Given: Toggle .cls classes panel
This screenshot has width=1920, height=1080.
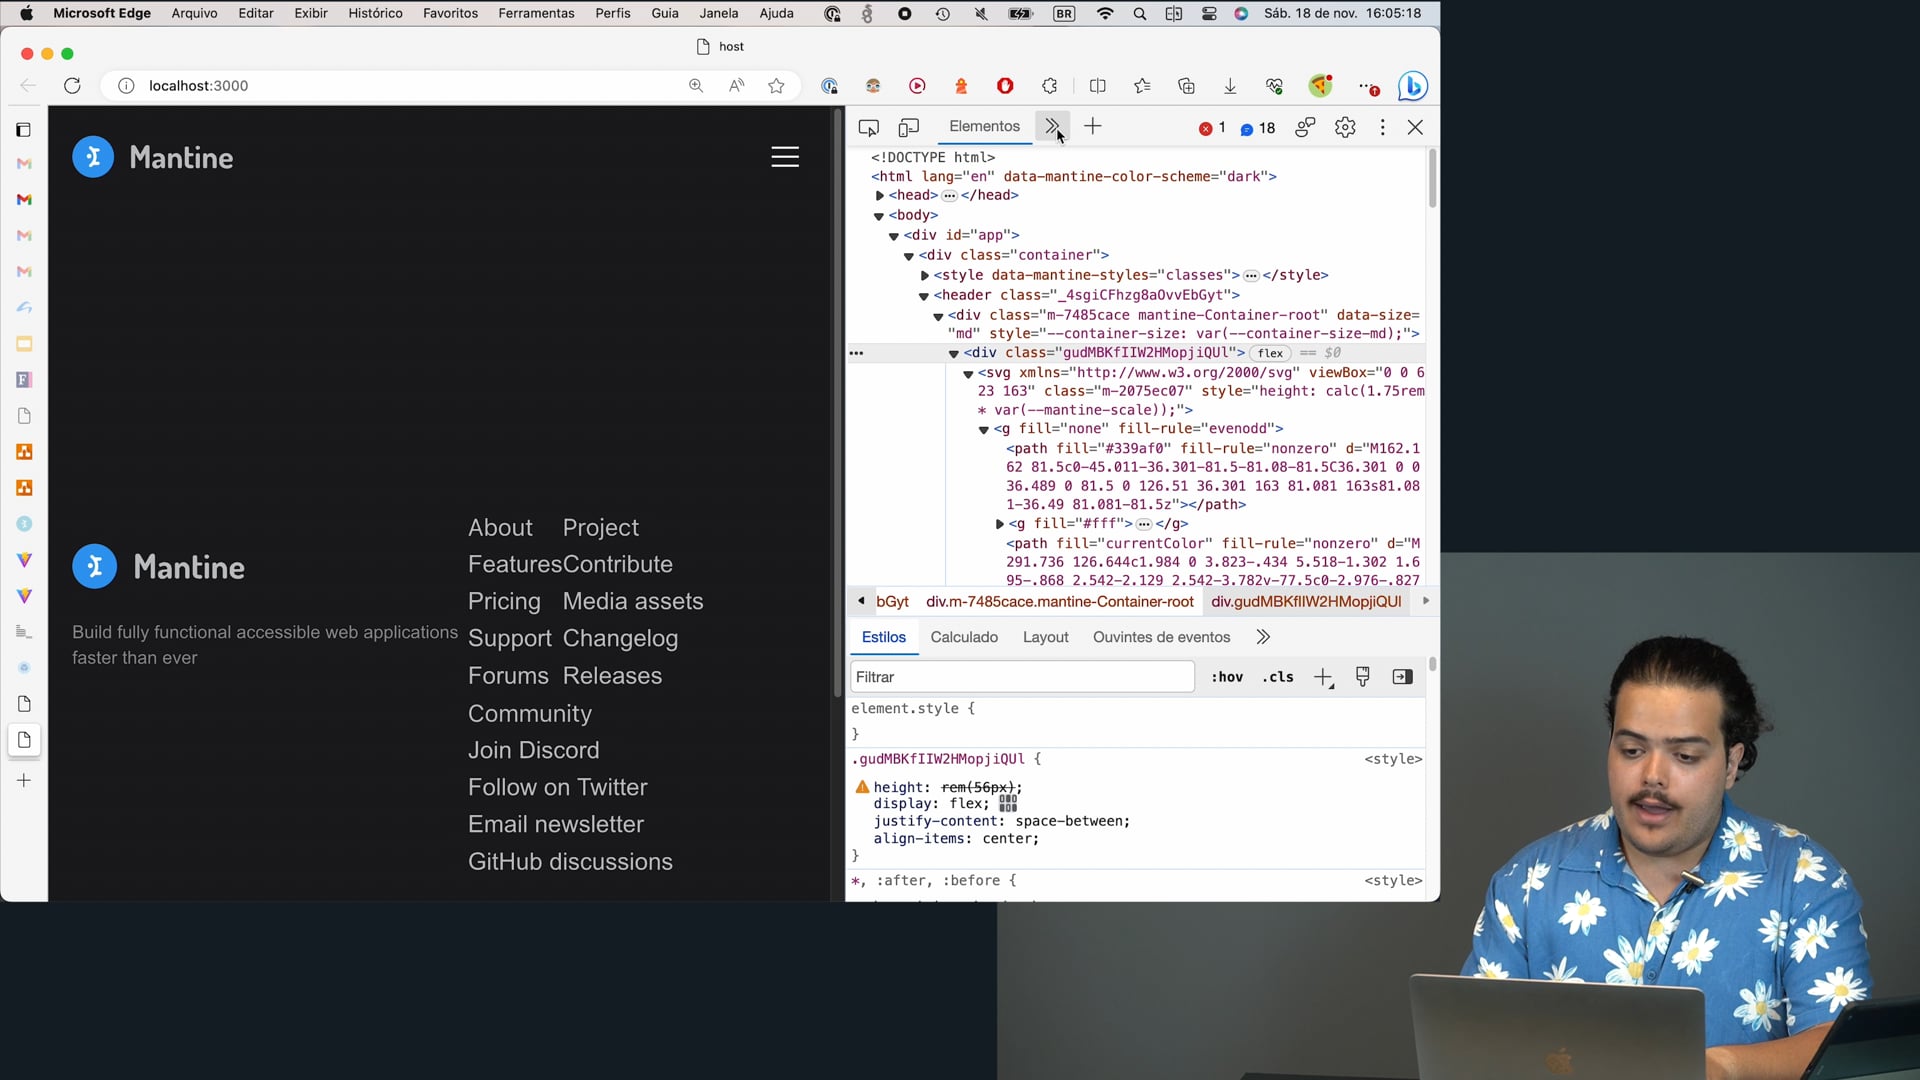Looking at the screenshot, I should 1278,677.
